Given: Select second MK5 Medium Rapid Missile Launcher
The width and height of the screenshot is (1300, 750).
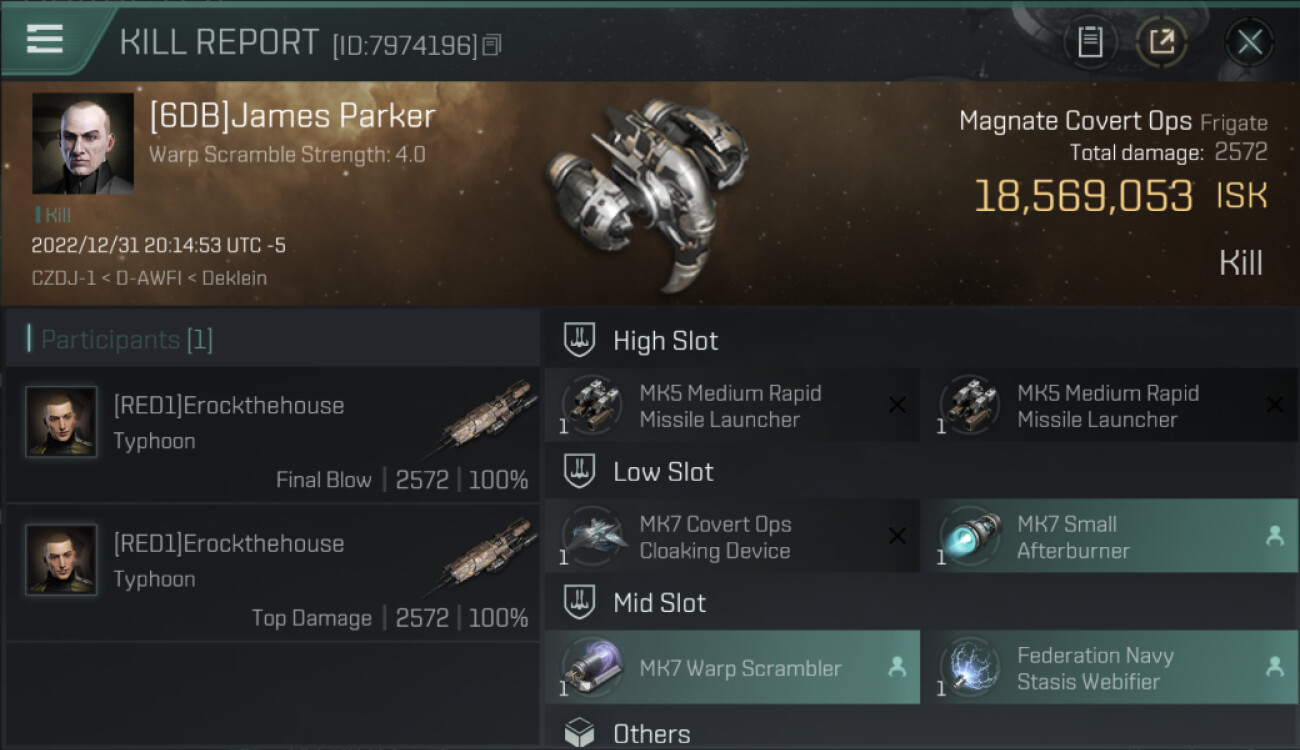Looking at the screenshot, I should (1108, 406).
